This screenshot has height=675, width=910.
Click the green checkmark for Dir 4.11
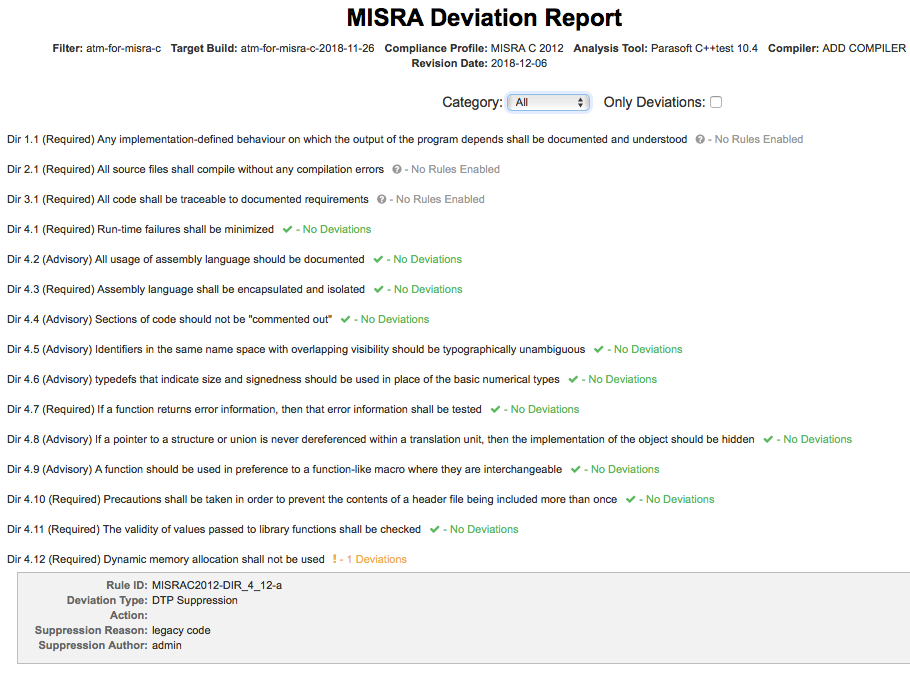pyautogui.click(x=434, y=529)
